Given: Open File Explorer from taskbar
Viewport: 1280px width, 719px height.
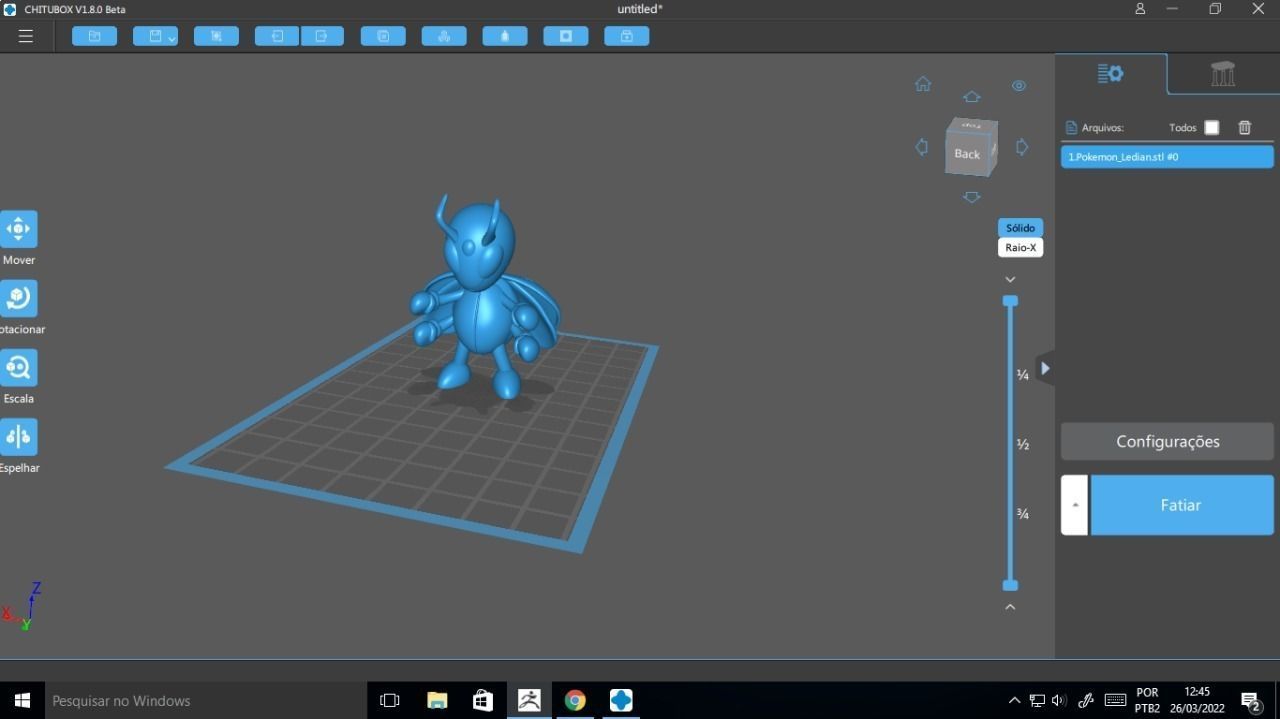Looking at the screenshot, I should pos(437,700).
